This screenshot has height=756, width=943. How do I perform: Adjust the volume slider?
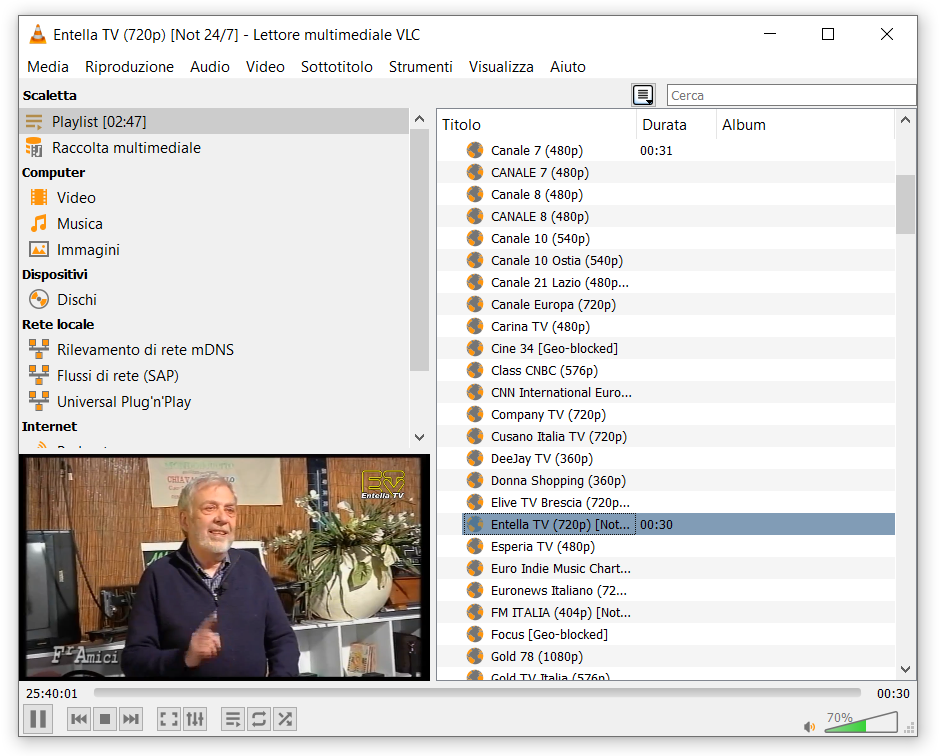[x=860, y=723]
